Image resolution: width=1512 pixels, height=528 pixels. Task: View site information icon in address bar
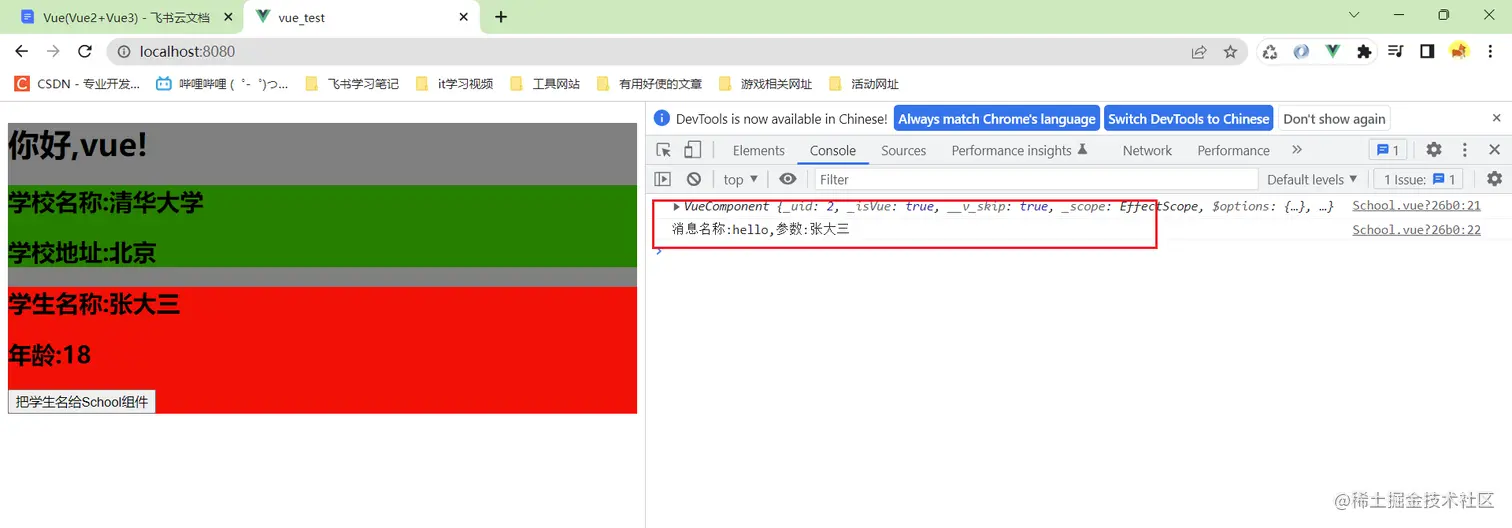click(124, 51)
